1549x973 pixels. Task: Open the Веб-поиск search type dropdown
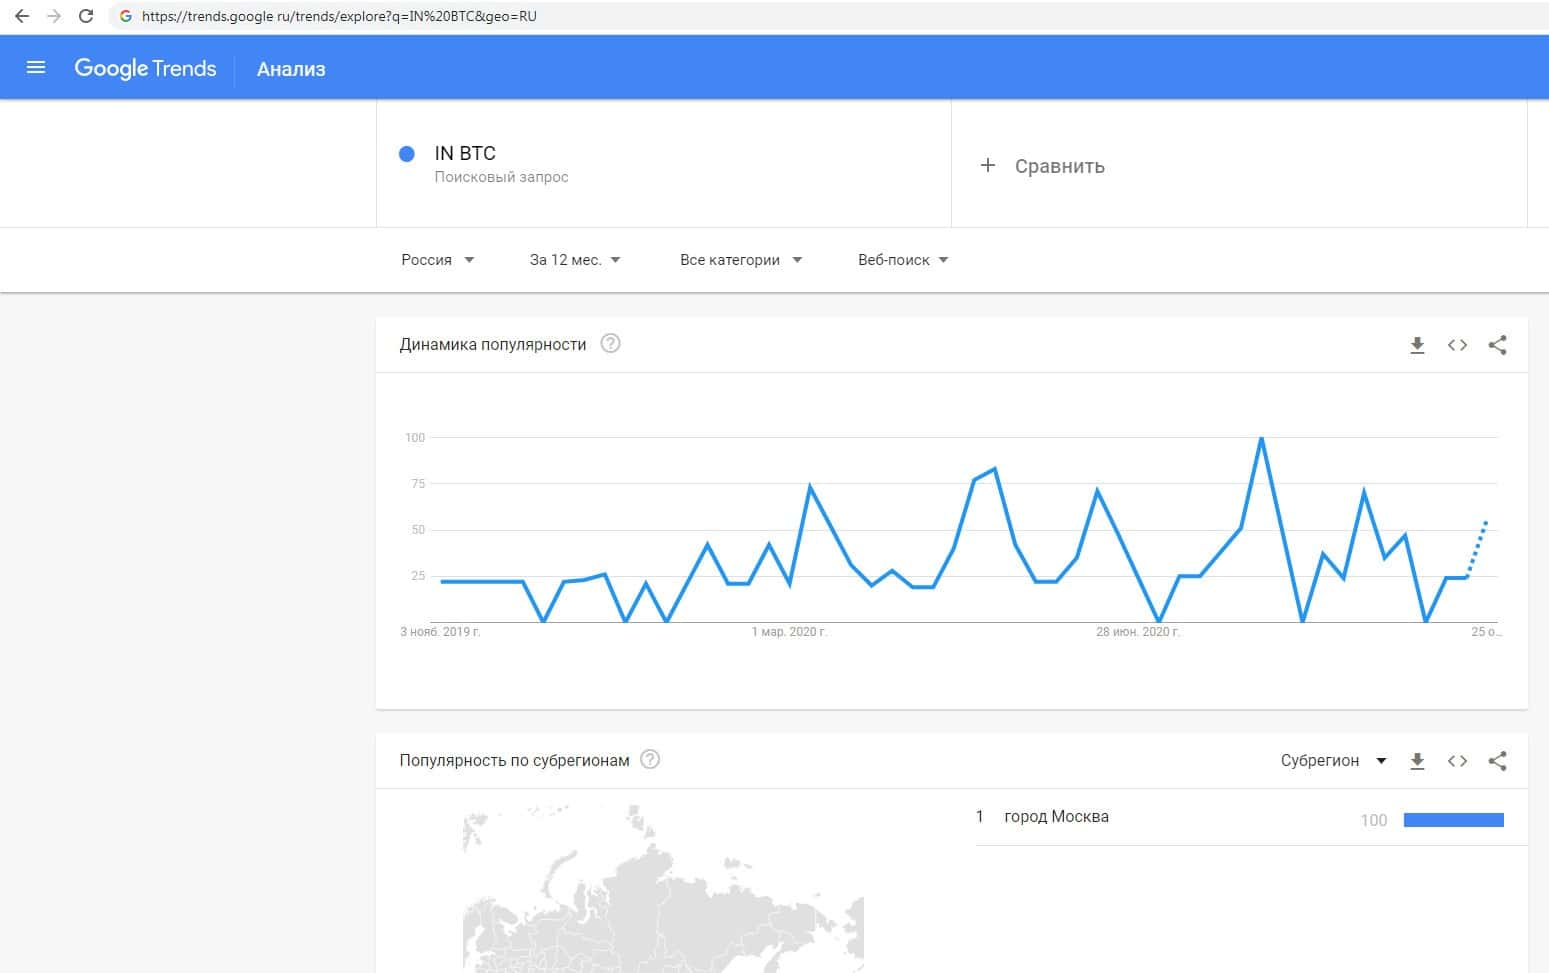902,260
